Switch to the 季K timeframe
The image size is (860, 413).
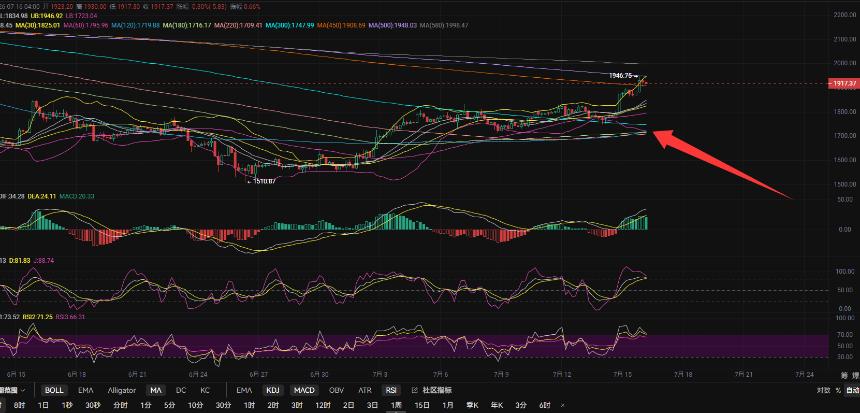(473, 405)
